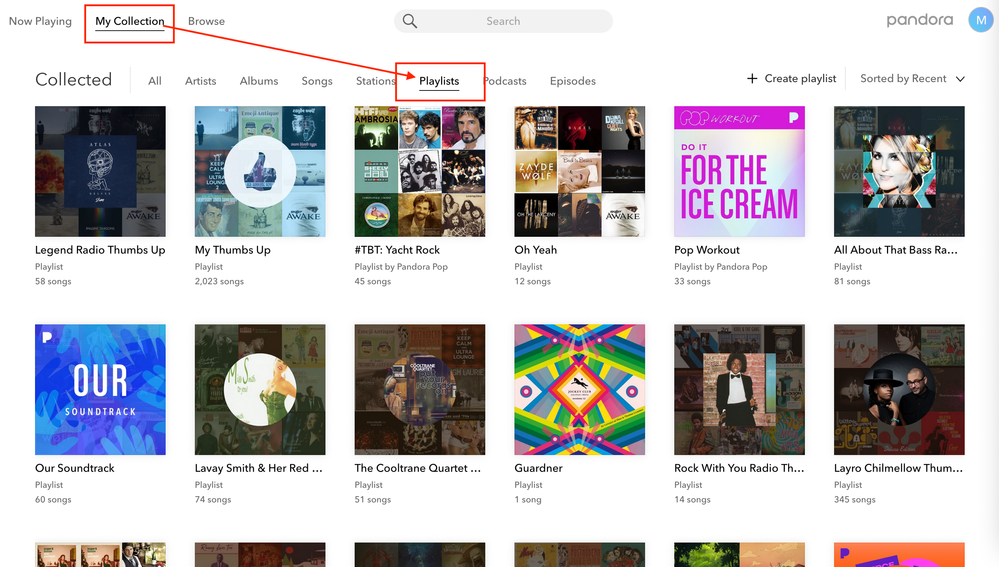Select the Episodes filter
The width and height of the screenshot is (999, 567).
[x=572, y=81]
